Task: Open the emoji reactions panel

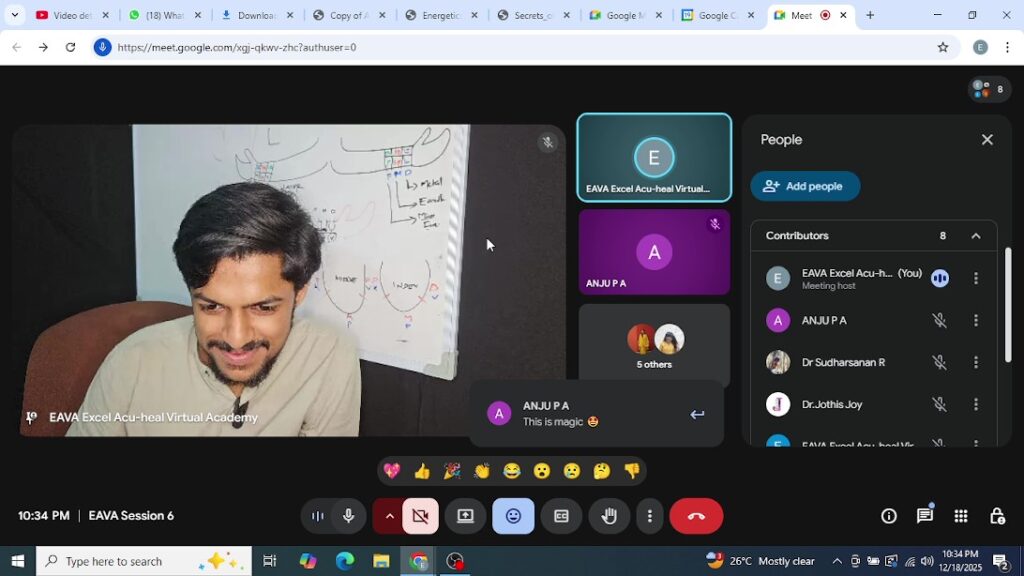Action: pyautogui.click(x=513, y=516)
